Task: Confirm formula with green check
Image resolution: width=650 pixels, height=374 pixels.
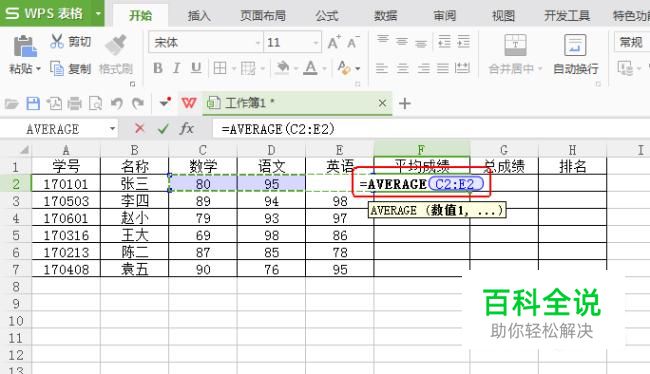Action: point(163,129)
